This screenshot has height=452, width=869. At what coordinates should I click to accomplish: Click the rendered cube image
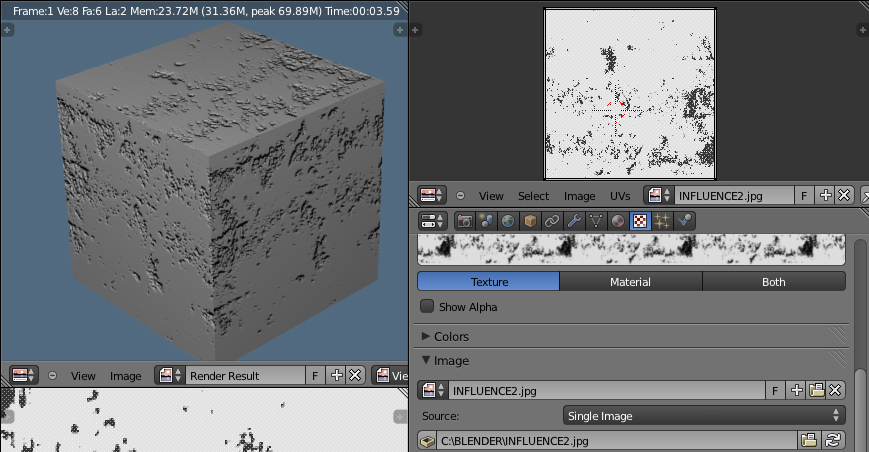coord(222,191)
